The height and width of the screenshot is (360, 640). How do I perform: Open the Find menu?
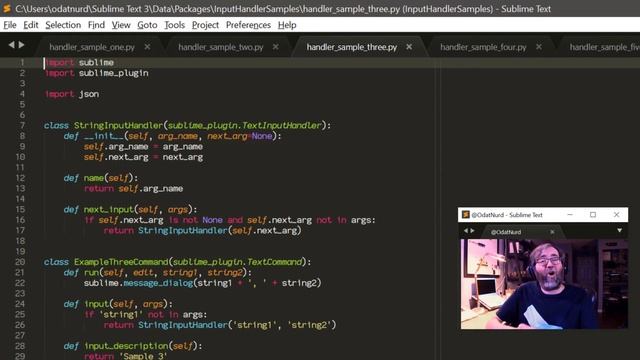point(96,25)
